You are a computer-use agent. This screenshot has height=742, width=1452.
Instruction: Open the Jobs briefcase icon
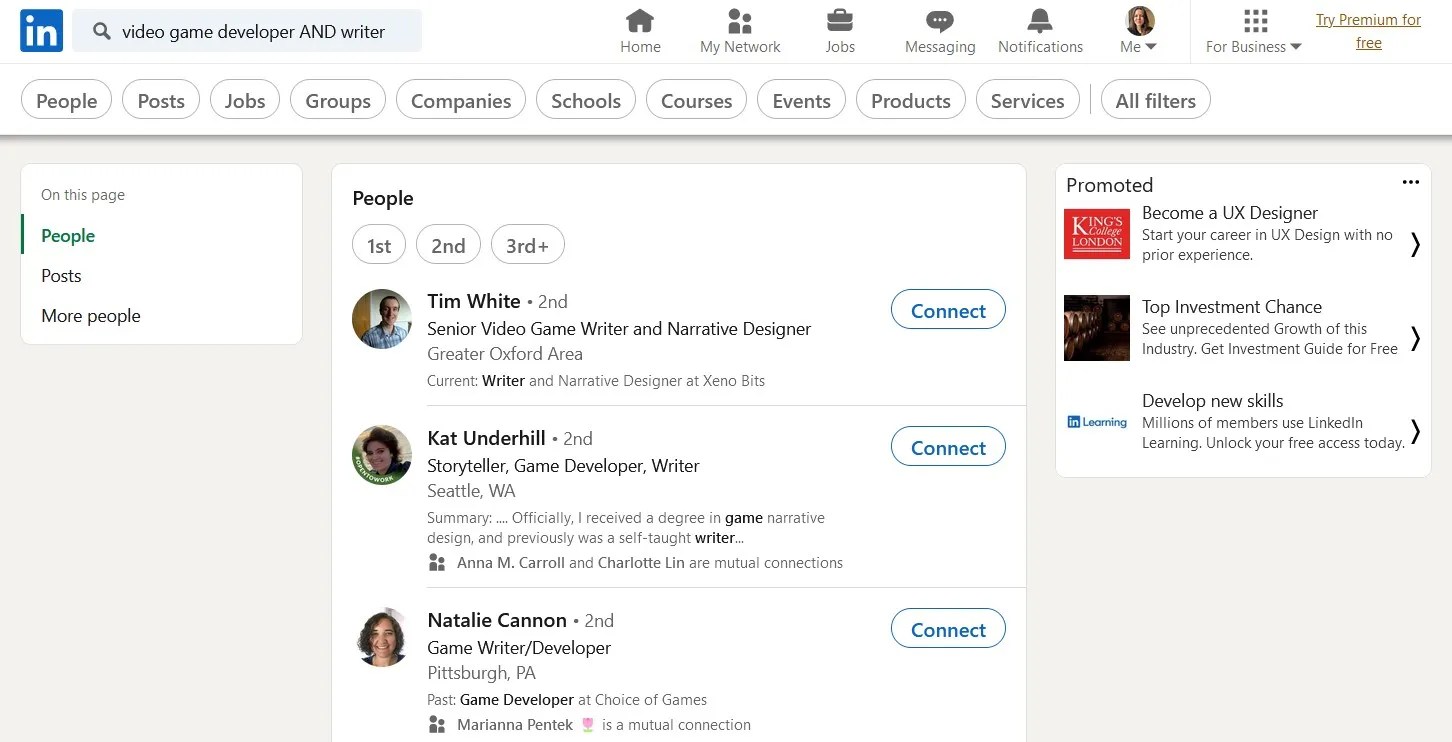pos(839,20)
